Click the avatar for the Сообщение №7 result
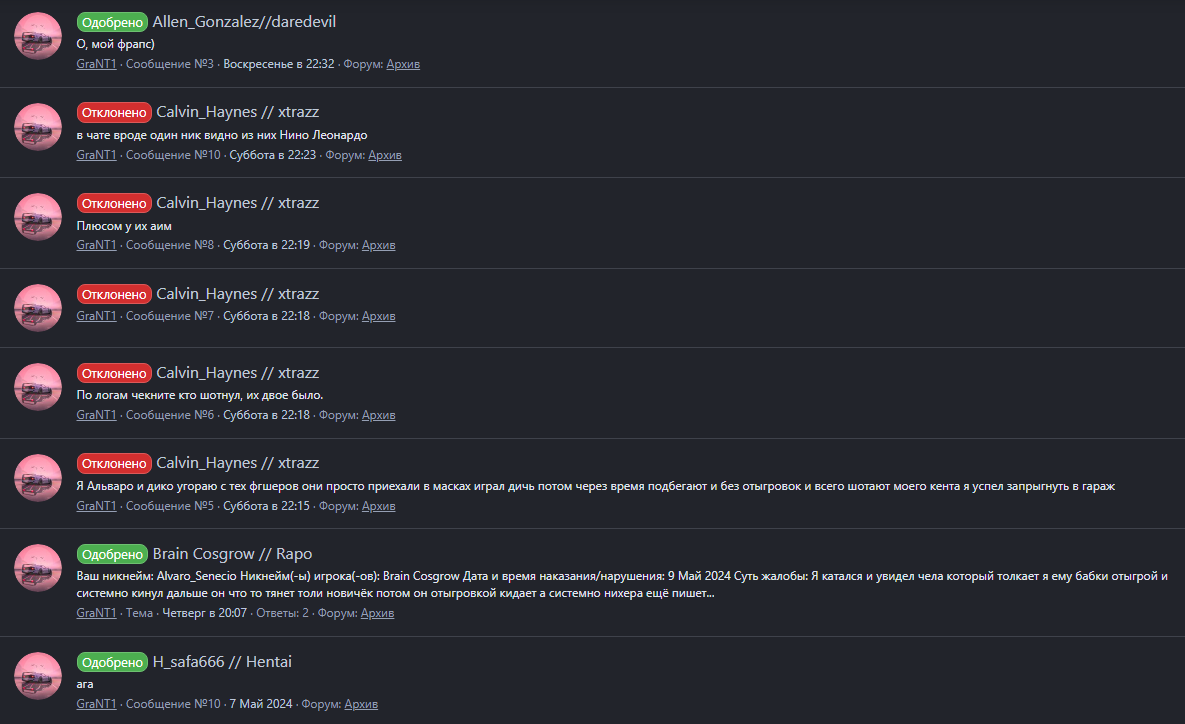The height and width of the screenshot is (724, 1185). tap(38, 308)
